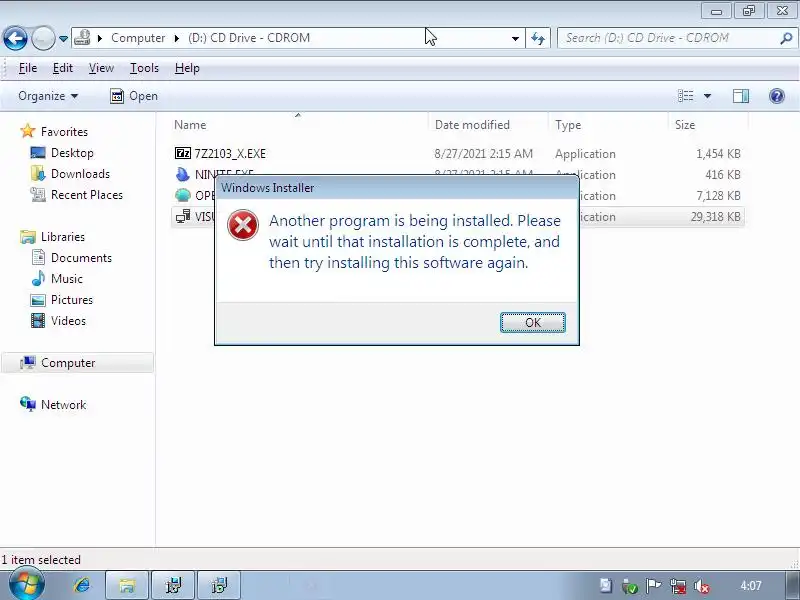800x600 pixels.
Task: Open Desktop under Favorites
Action: [x=72, y=153]
